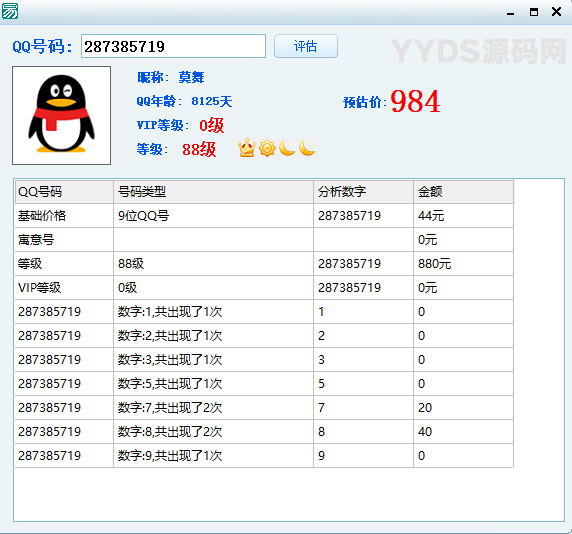
Task: Select row 数字:8,共出现了2次
Action: [x=264, y=432]
